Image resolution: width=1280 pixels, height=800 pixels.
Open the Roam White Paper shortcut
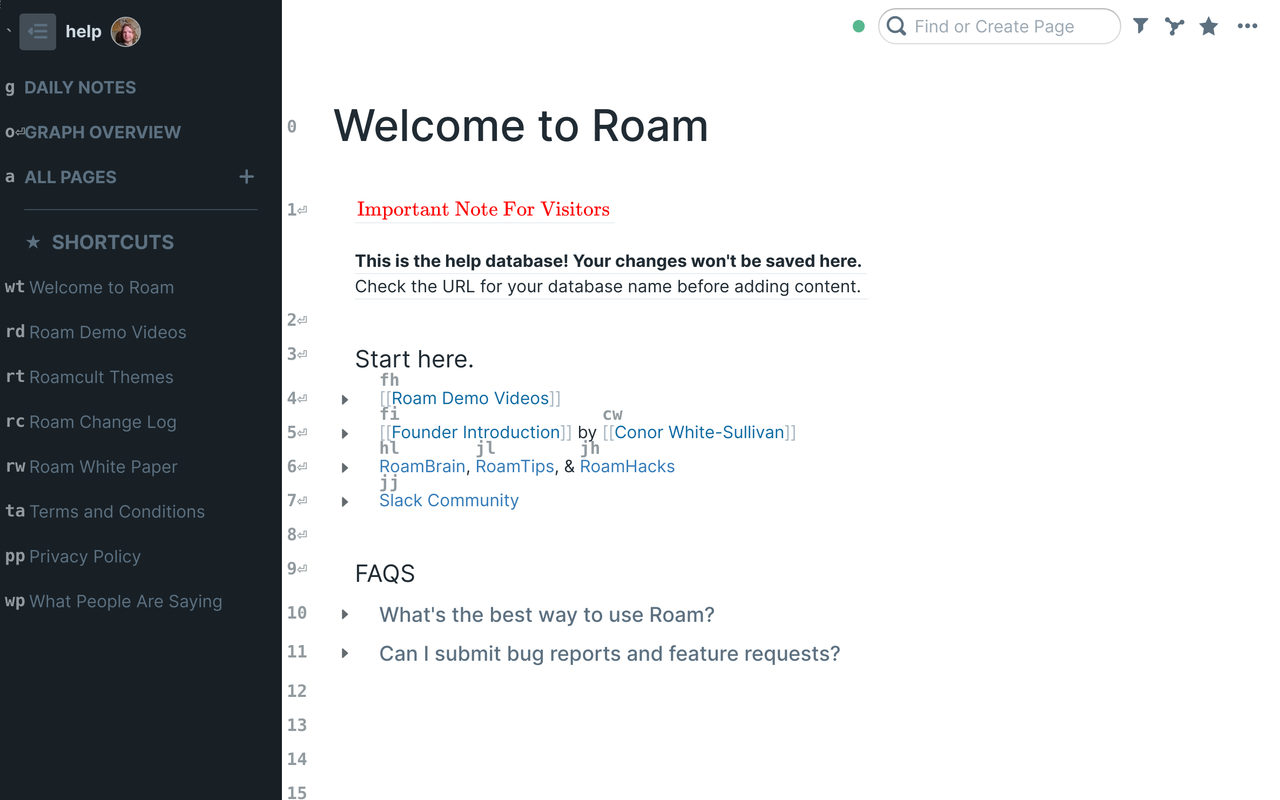102,467
